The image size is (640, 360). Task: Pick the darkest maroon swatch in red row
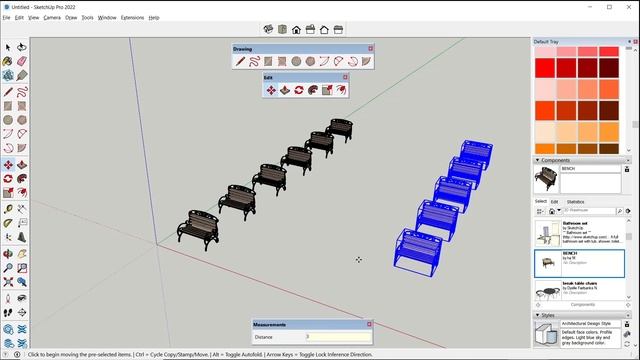(609, 68)
